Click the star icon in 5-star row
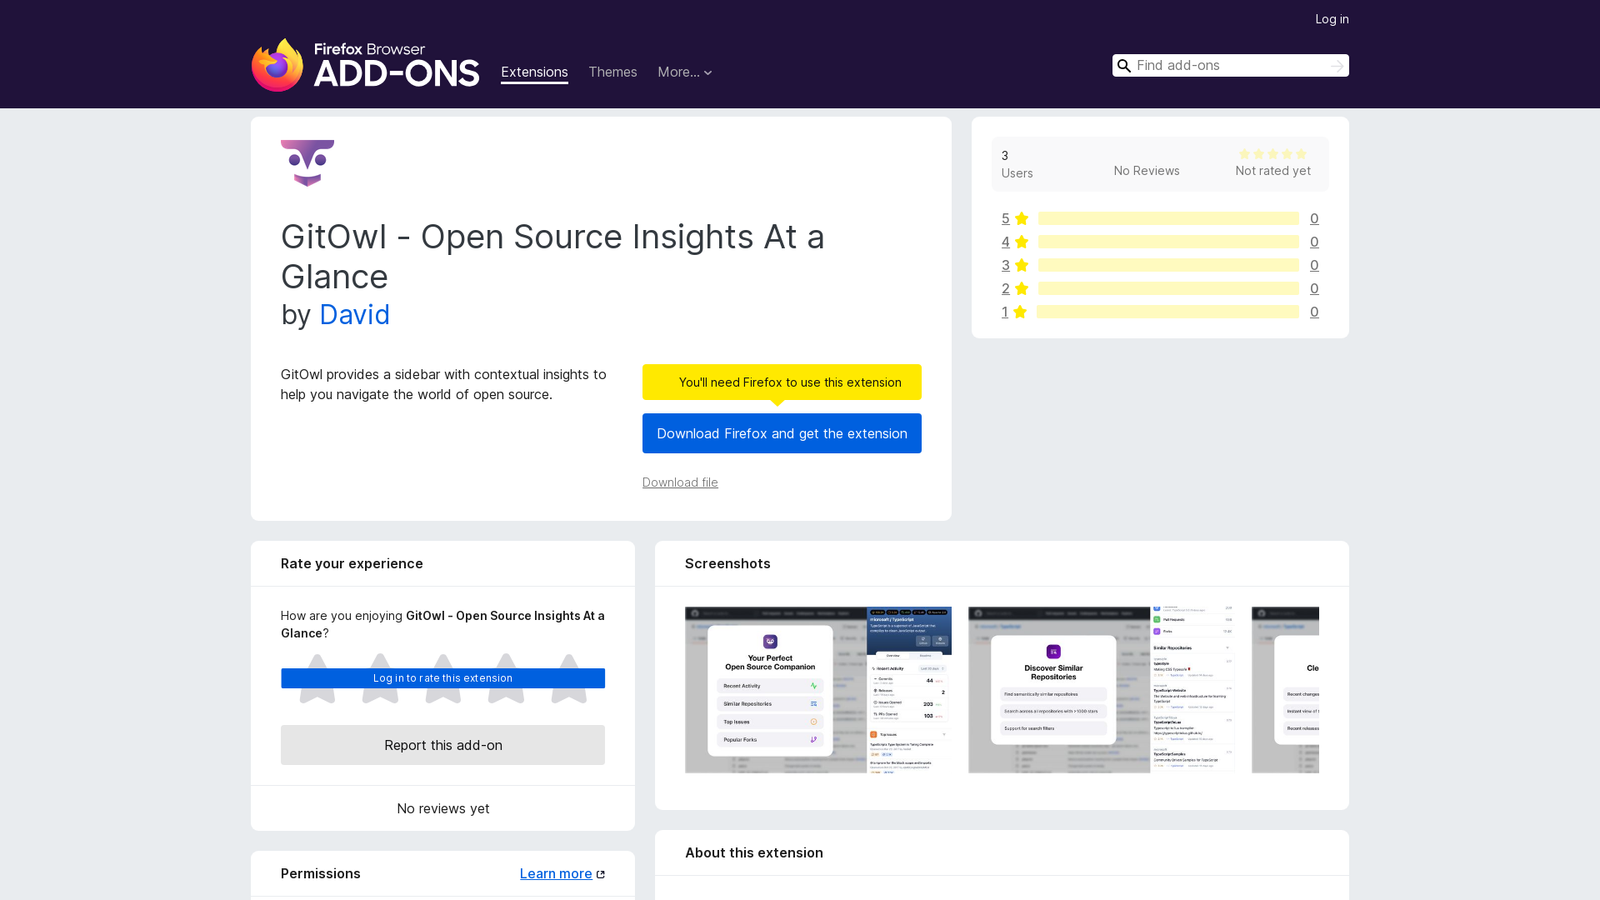1600x900 pixels. pyautogui.click(x=1021, y=219)
